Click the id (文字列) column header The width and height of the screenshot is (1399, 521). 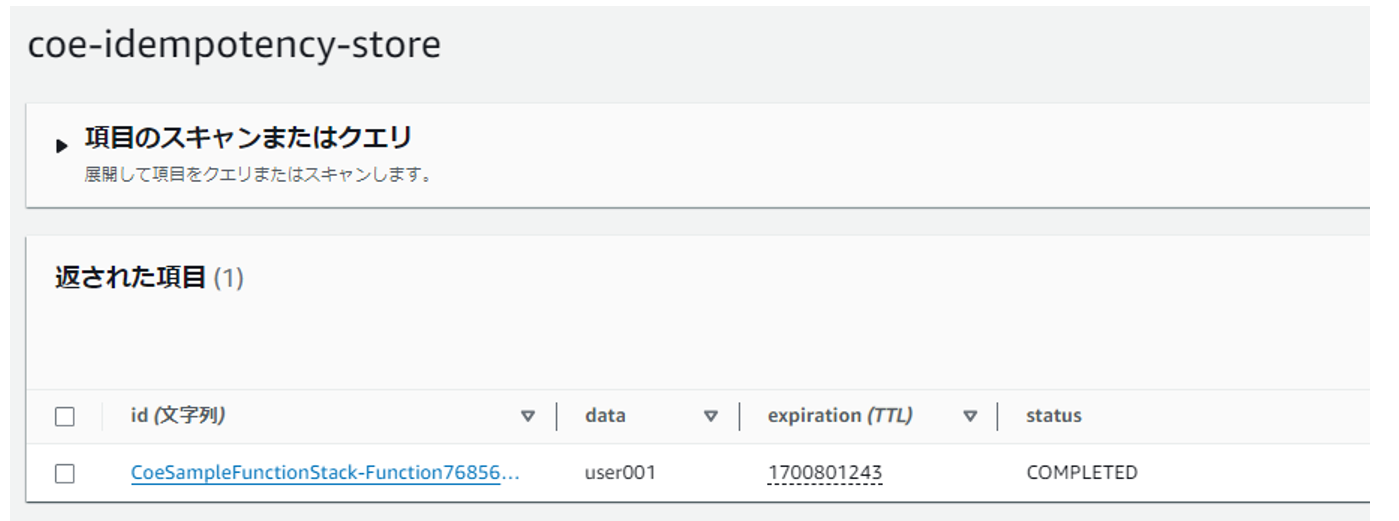click(178, 416)
